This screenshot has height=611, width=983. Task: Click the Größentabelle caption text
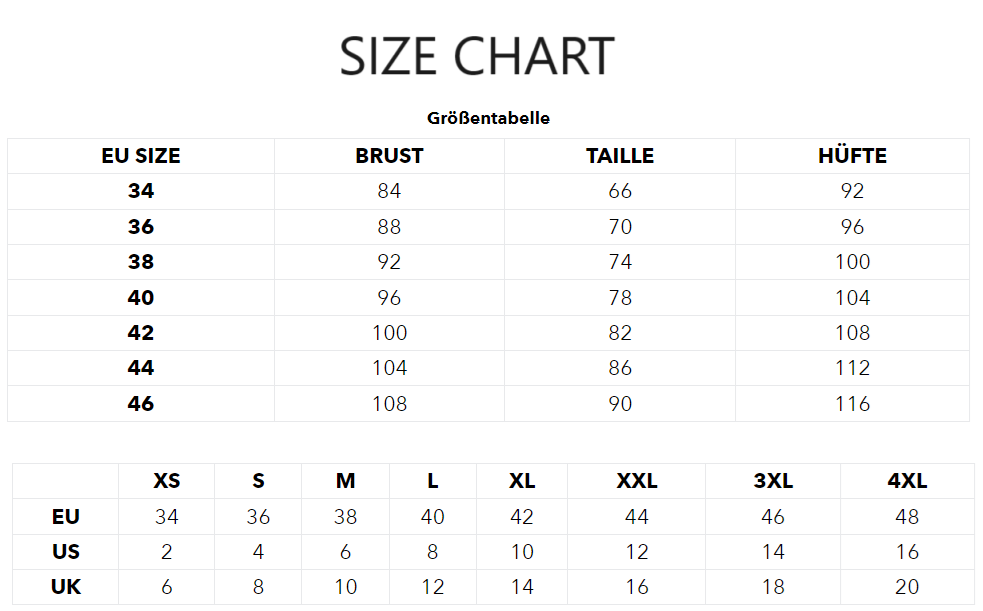pyautogui.click(x=488, y=118)
